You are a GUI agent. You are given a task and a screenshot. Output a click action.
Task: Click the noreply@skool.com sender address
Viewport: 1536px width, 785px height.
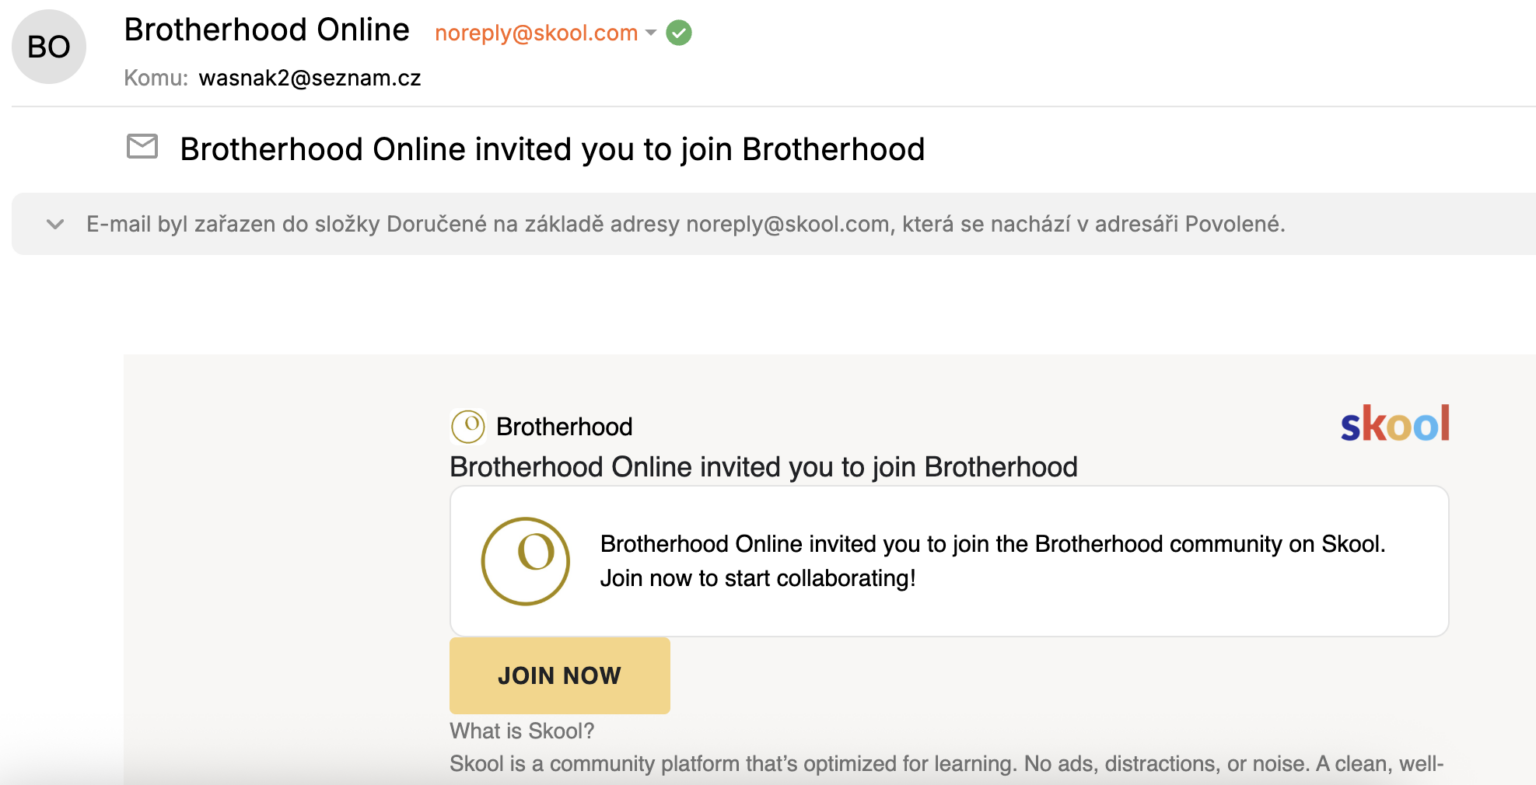536,33
